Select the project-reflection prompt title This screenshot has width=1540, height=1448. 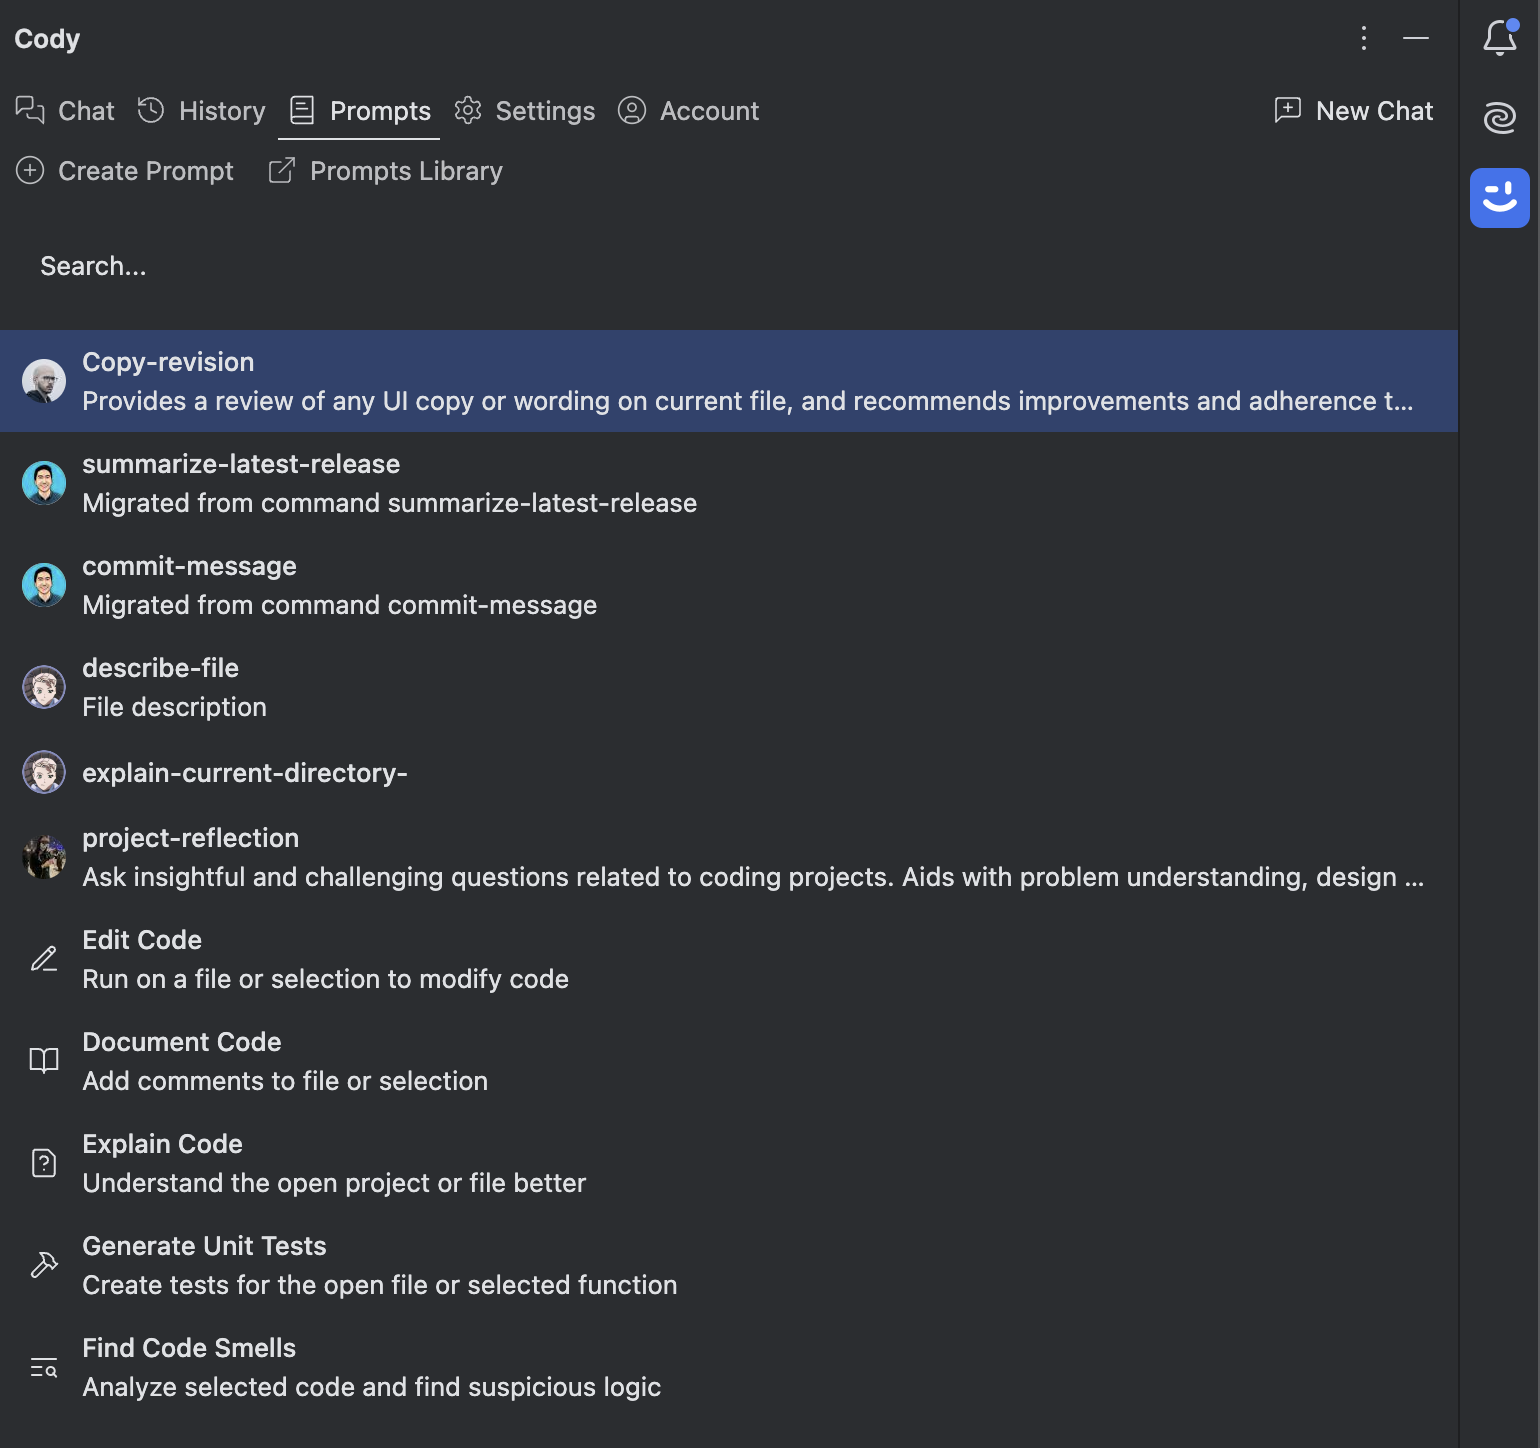[x=190, y=838]
